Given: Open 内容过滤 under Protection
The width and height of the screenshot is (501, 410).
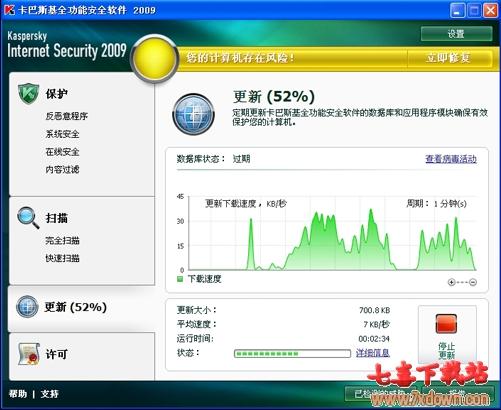Looking at the screenshot, I should pos(62,169).
